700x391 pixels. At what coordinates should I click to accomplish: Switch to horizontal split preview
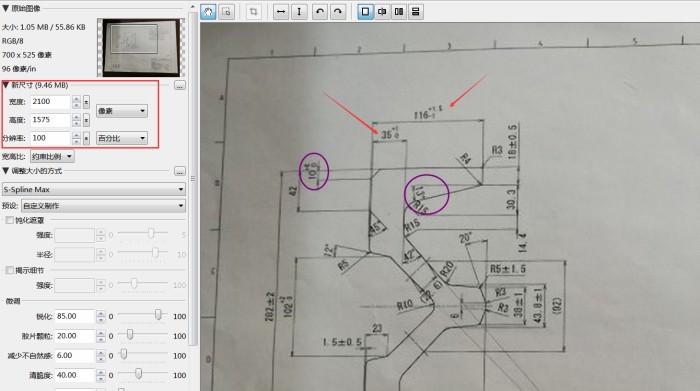pos(416,12)
